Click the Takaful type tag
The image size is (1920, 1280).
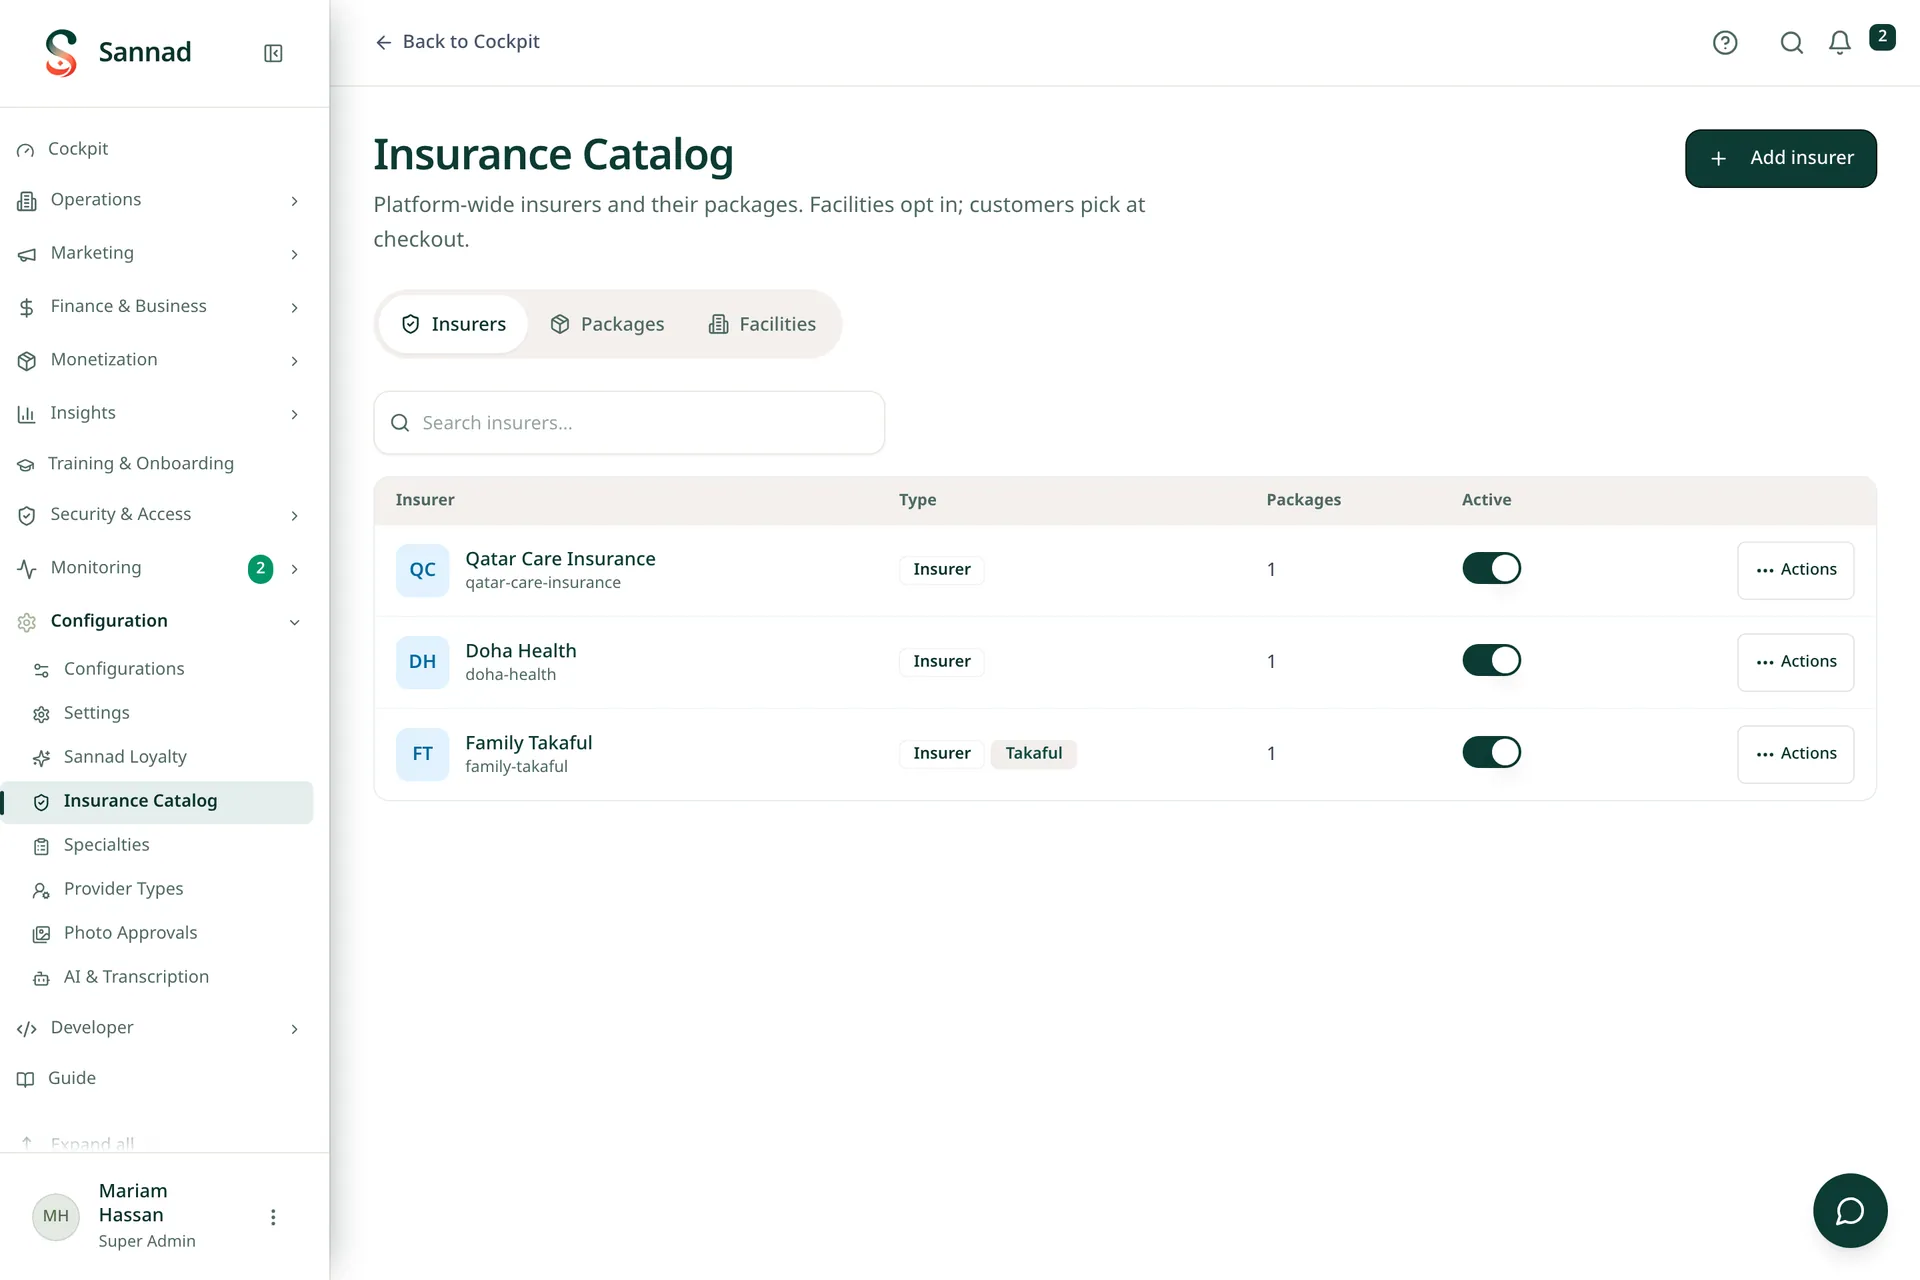point(1033,753)
